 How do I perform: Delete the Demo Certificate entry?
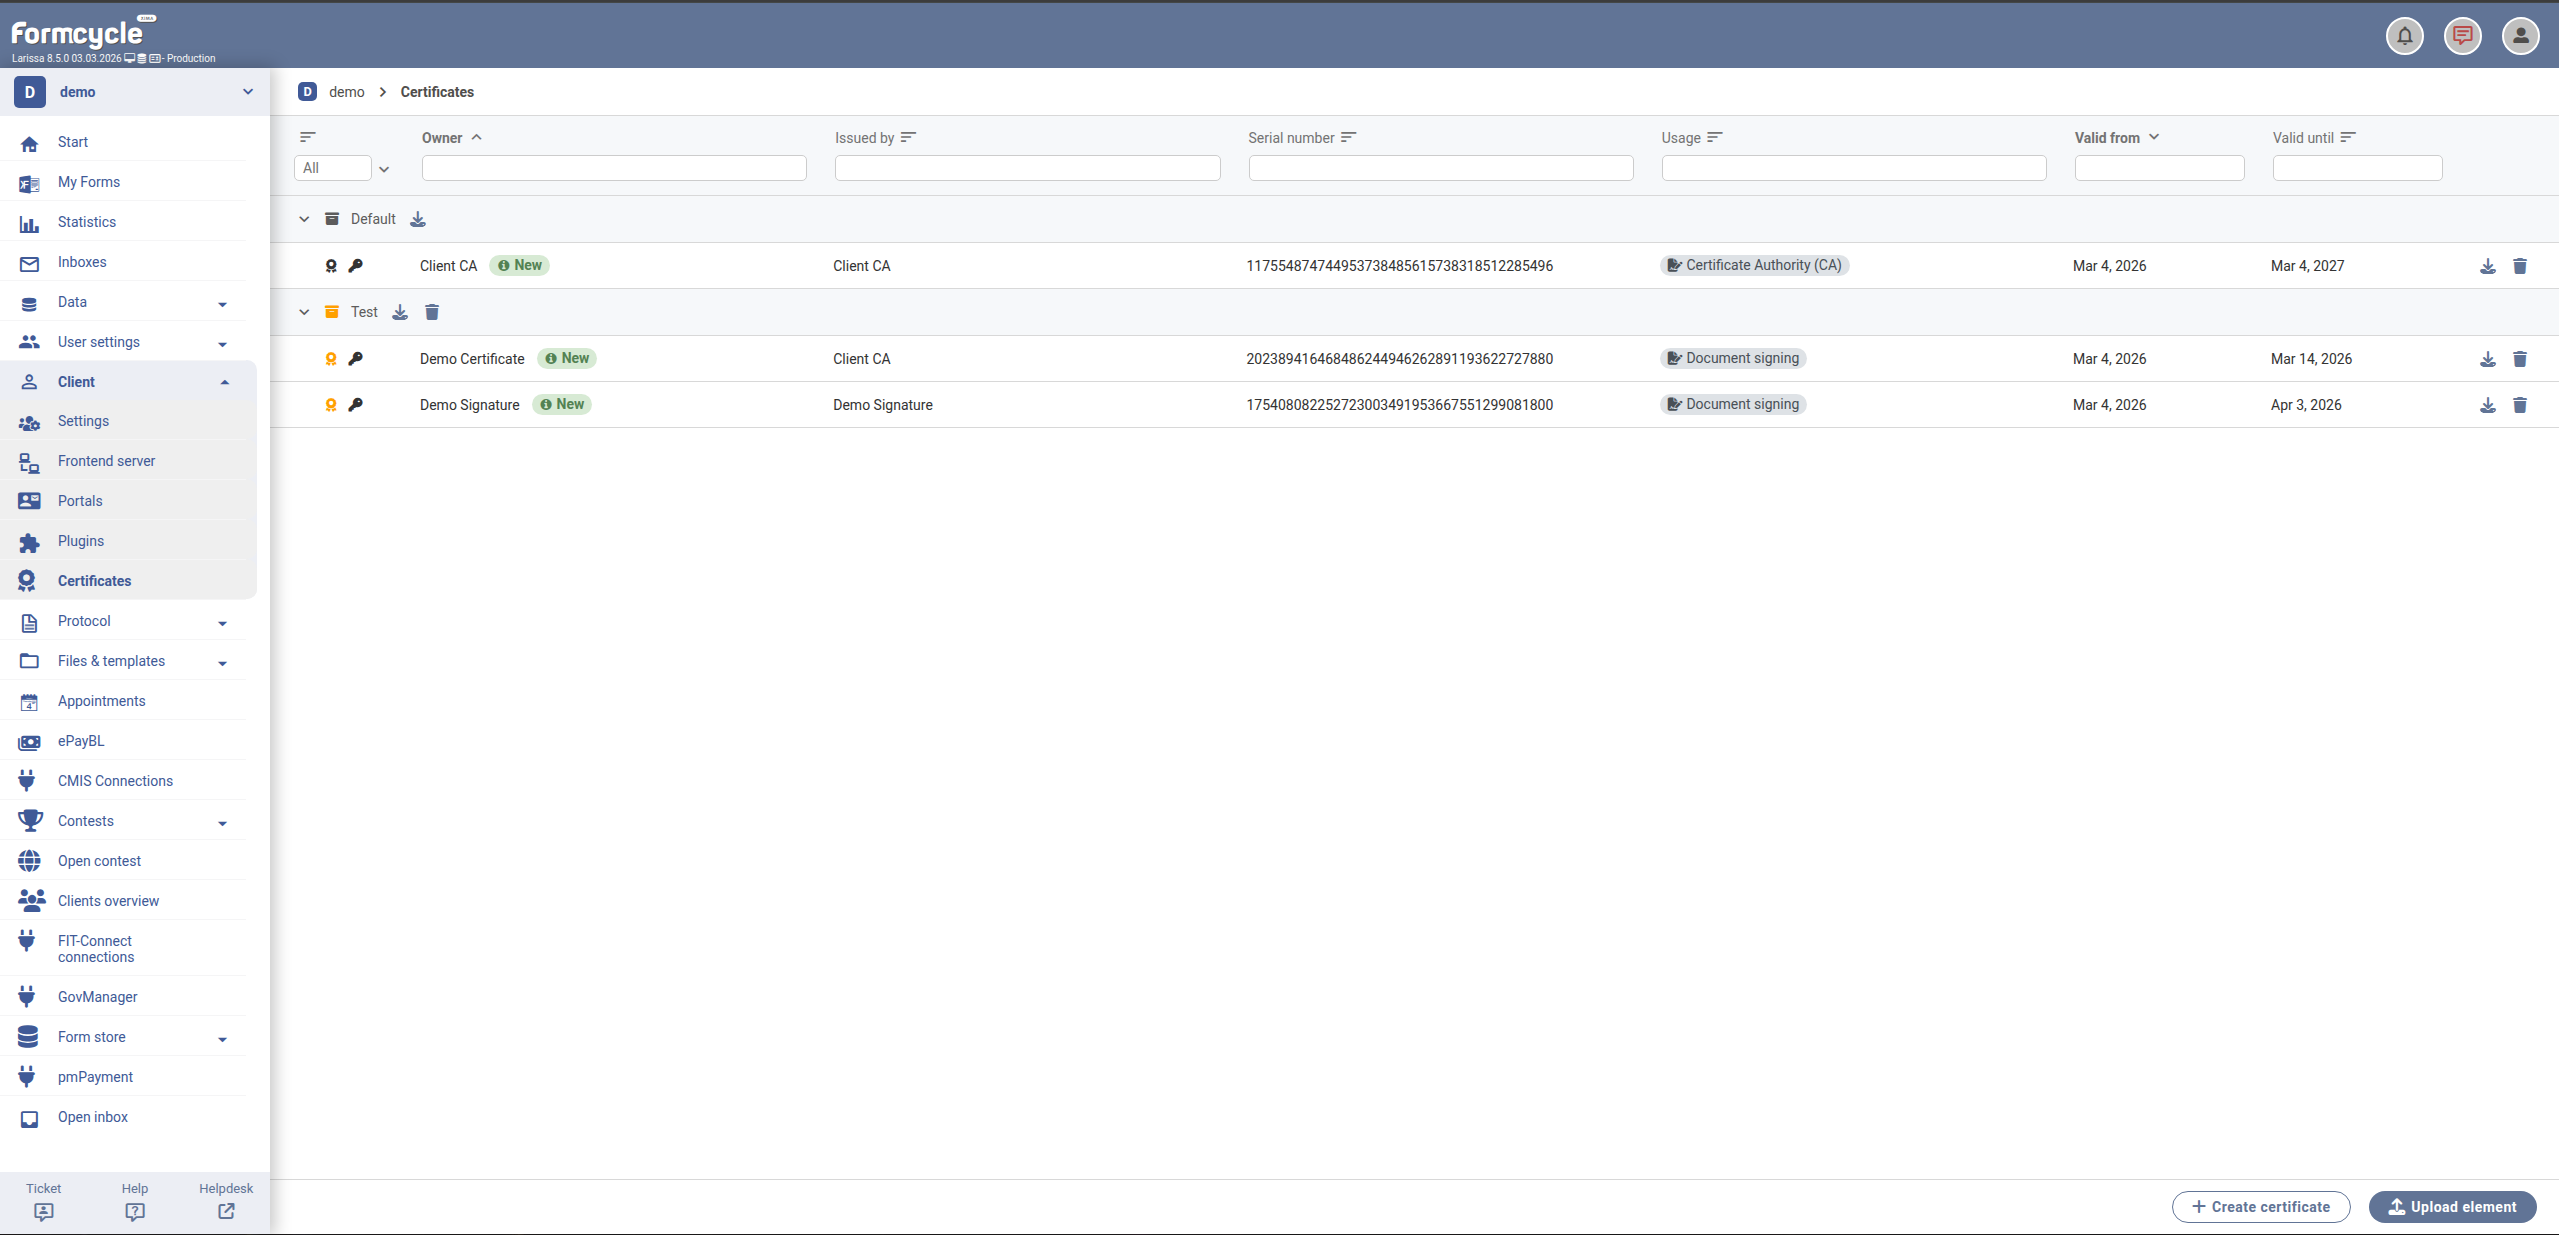[x=2519, y=359]
